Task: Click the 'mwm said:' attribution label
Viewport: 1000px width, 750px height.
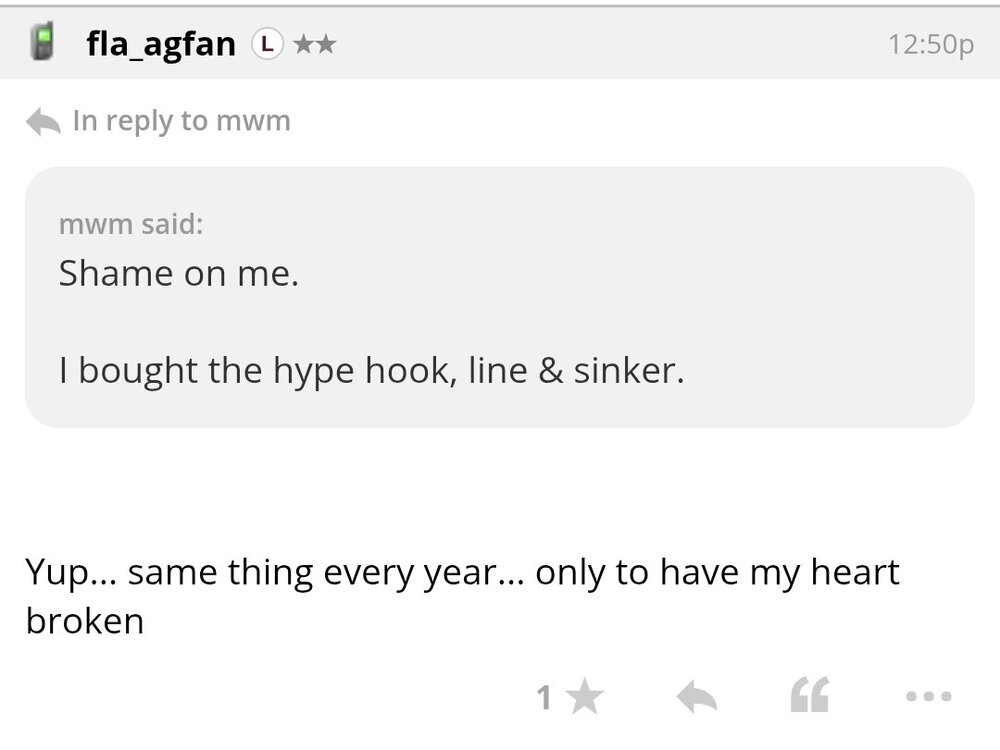Action: 130,224
